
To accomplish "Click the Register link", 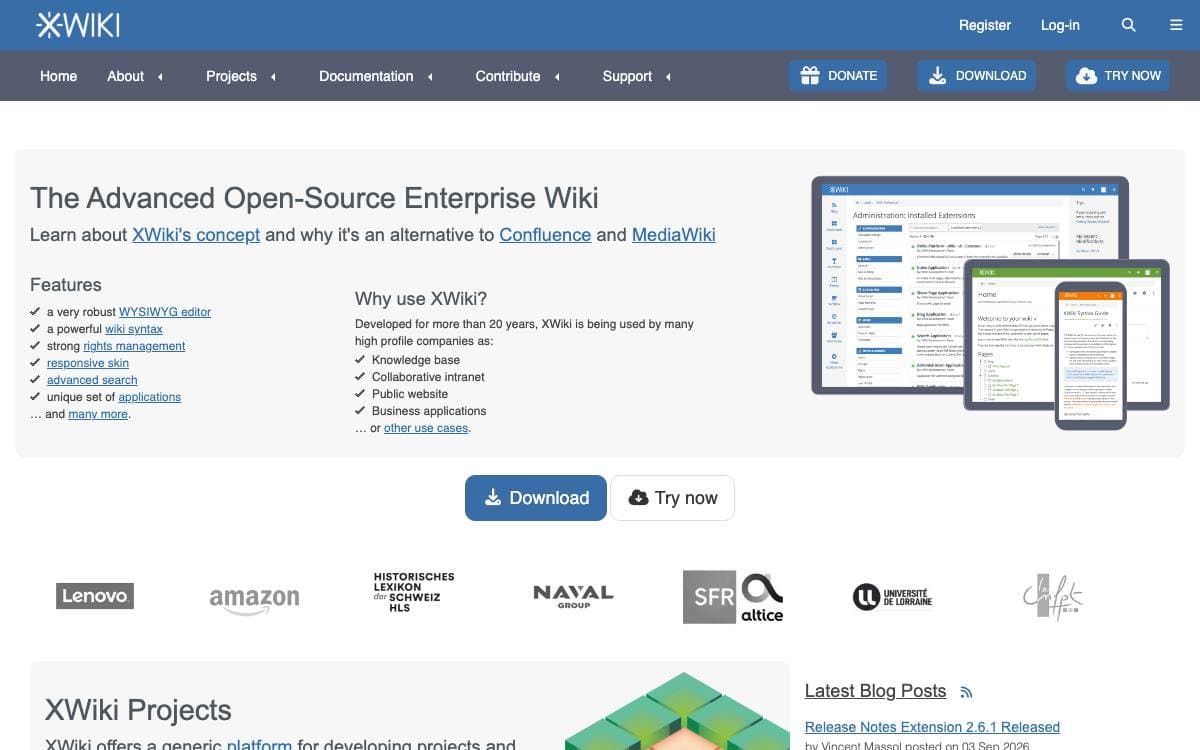I will click(985, 25).
